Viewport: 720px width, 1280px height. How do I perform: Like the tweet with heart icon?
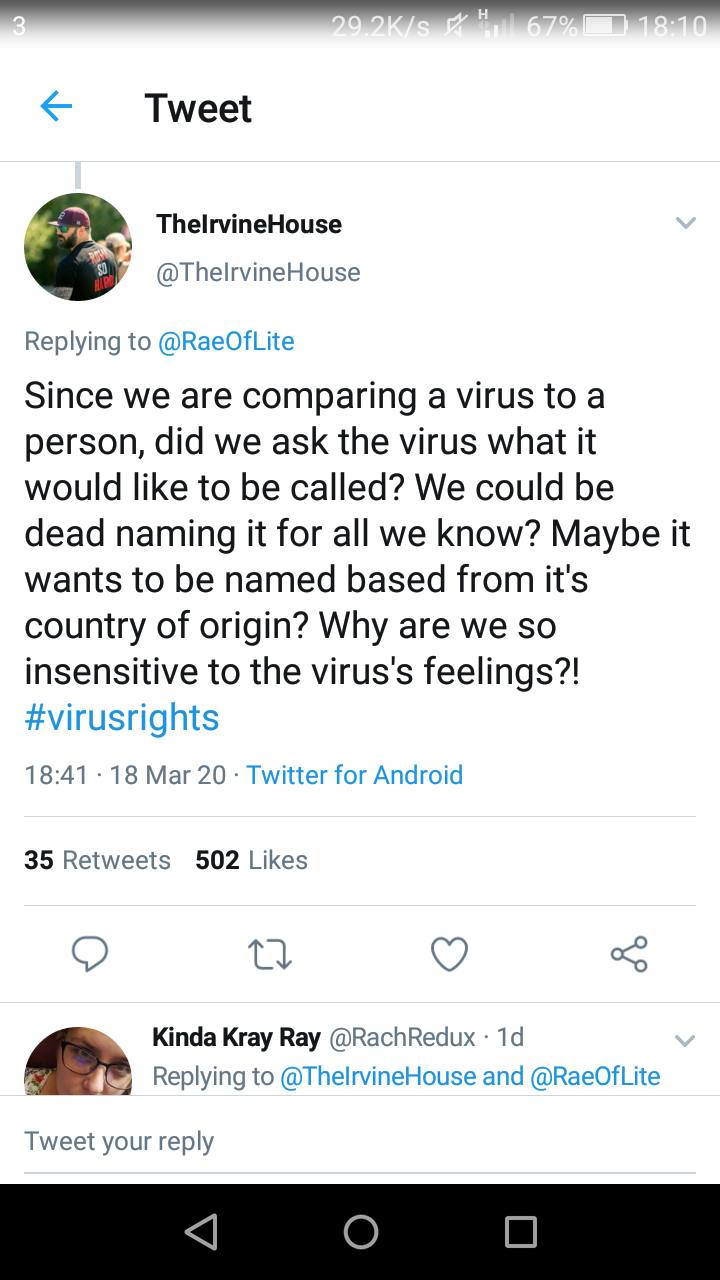point(449,955)
